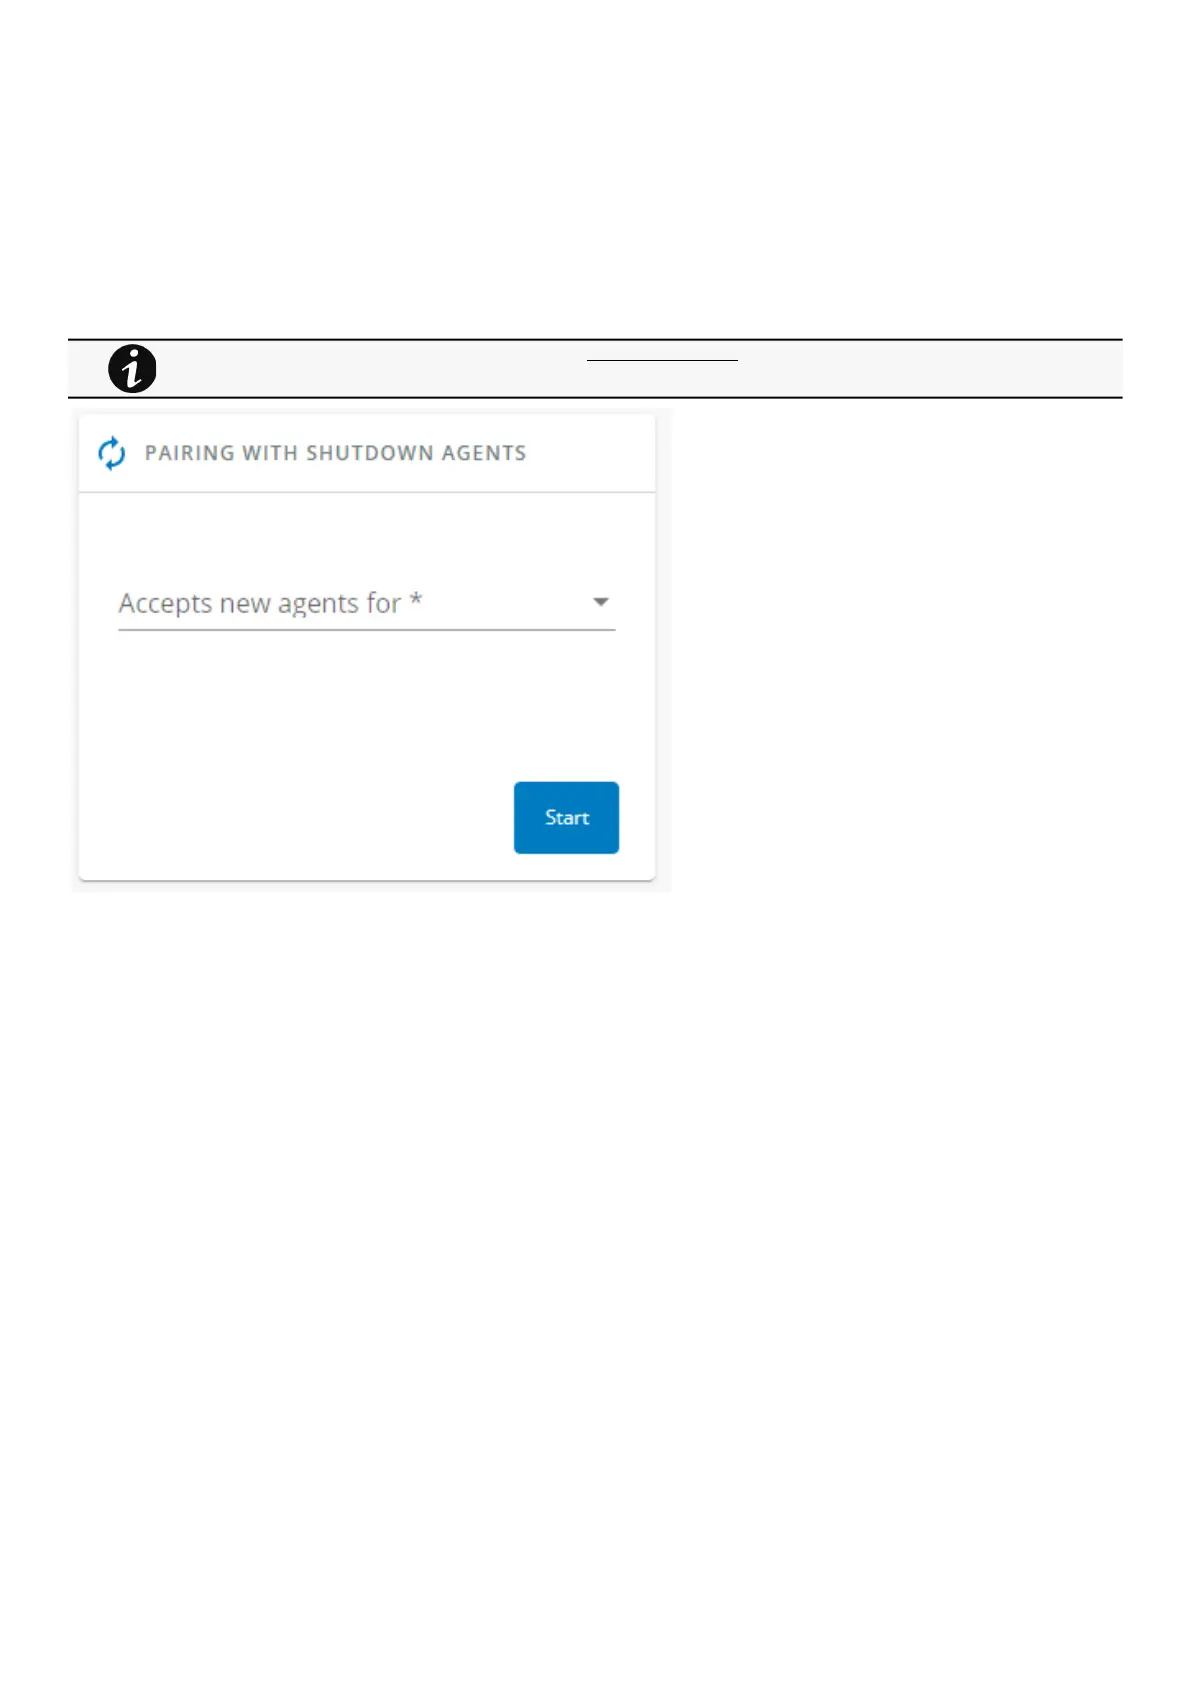This screenshot has width=1191, height=1684.
Task: Click the underline beneath the agents field
Action: pos(366,630)
